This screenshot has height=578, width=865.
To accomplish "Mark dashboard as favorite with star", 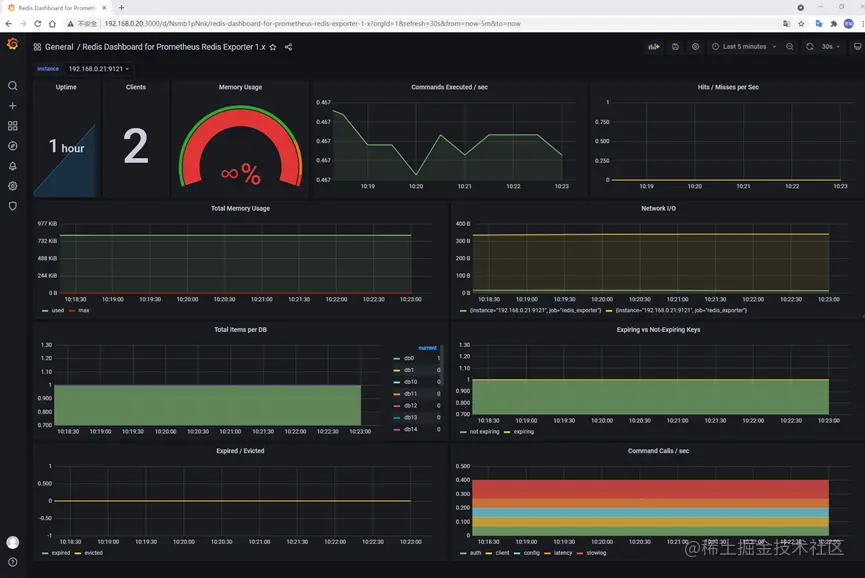I will coord(273,47).
